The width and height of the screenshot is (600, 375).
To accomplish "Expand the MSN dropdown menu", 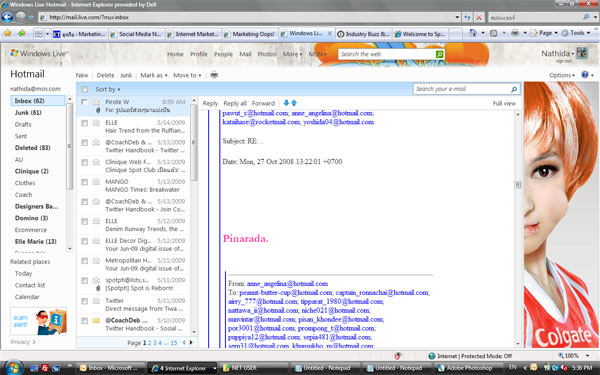I will 318,54.
